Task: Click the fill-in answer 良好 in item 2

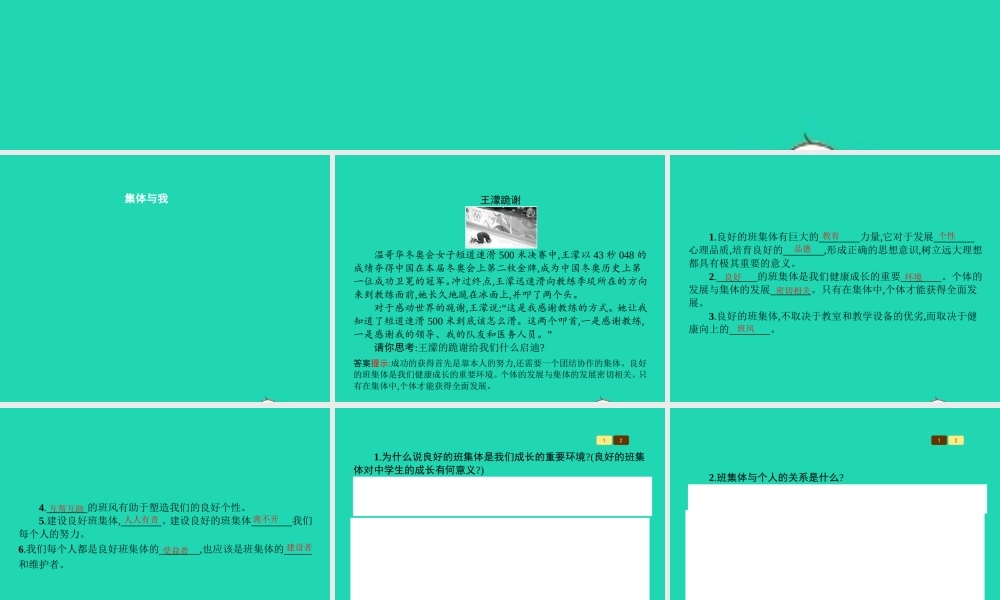Action: (733, 277)
